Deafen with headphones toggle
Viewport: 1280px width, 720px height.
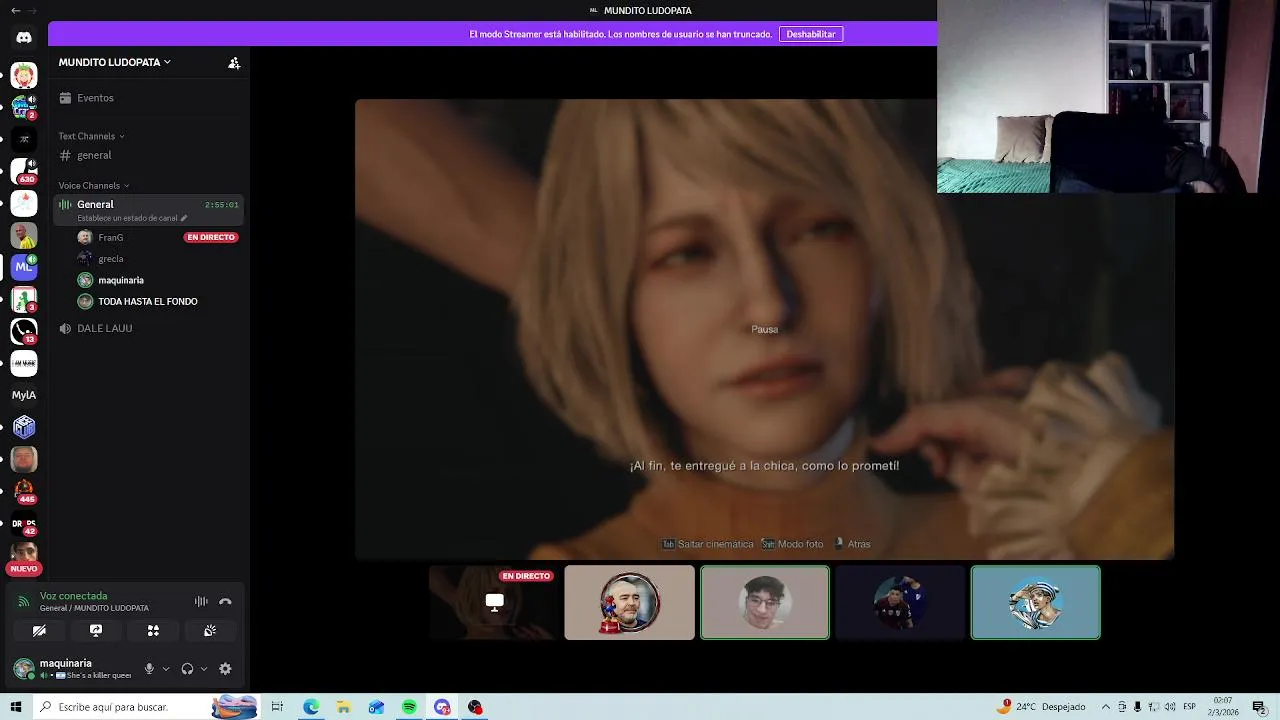tap(187, 669)
